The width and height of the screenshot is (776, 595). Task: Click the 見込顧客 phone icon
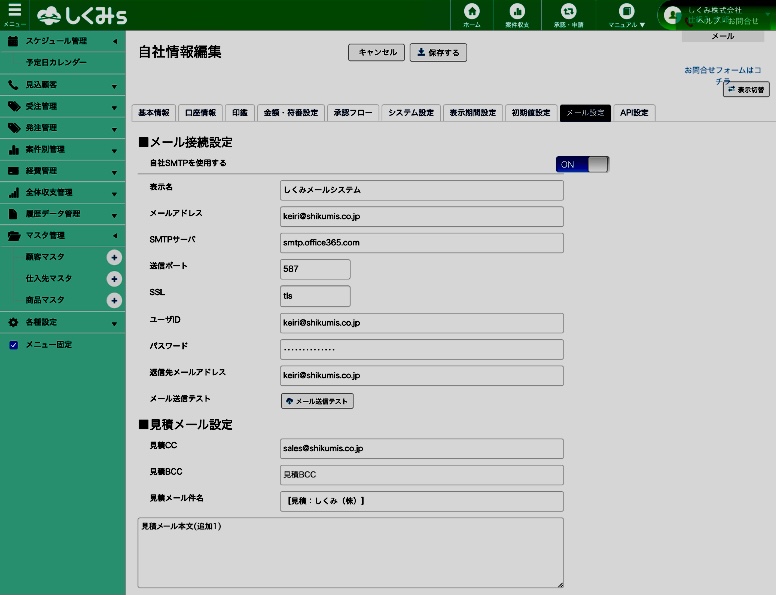(x=13, y=85)
